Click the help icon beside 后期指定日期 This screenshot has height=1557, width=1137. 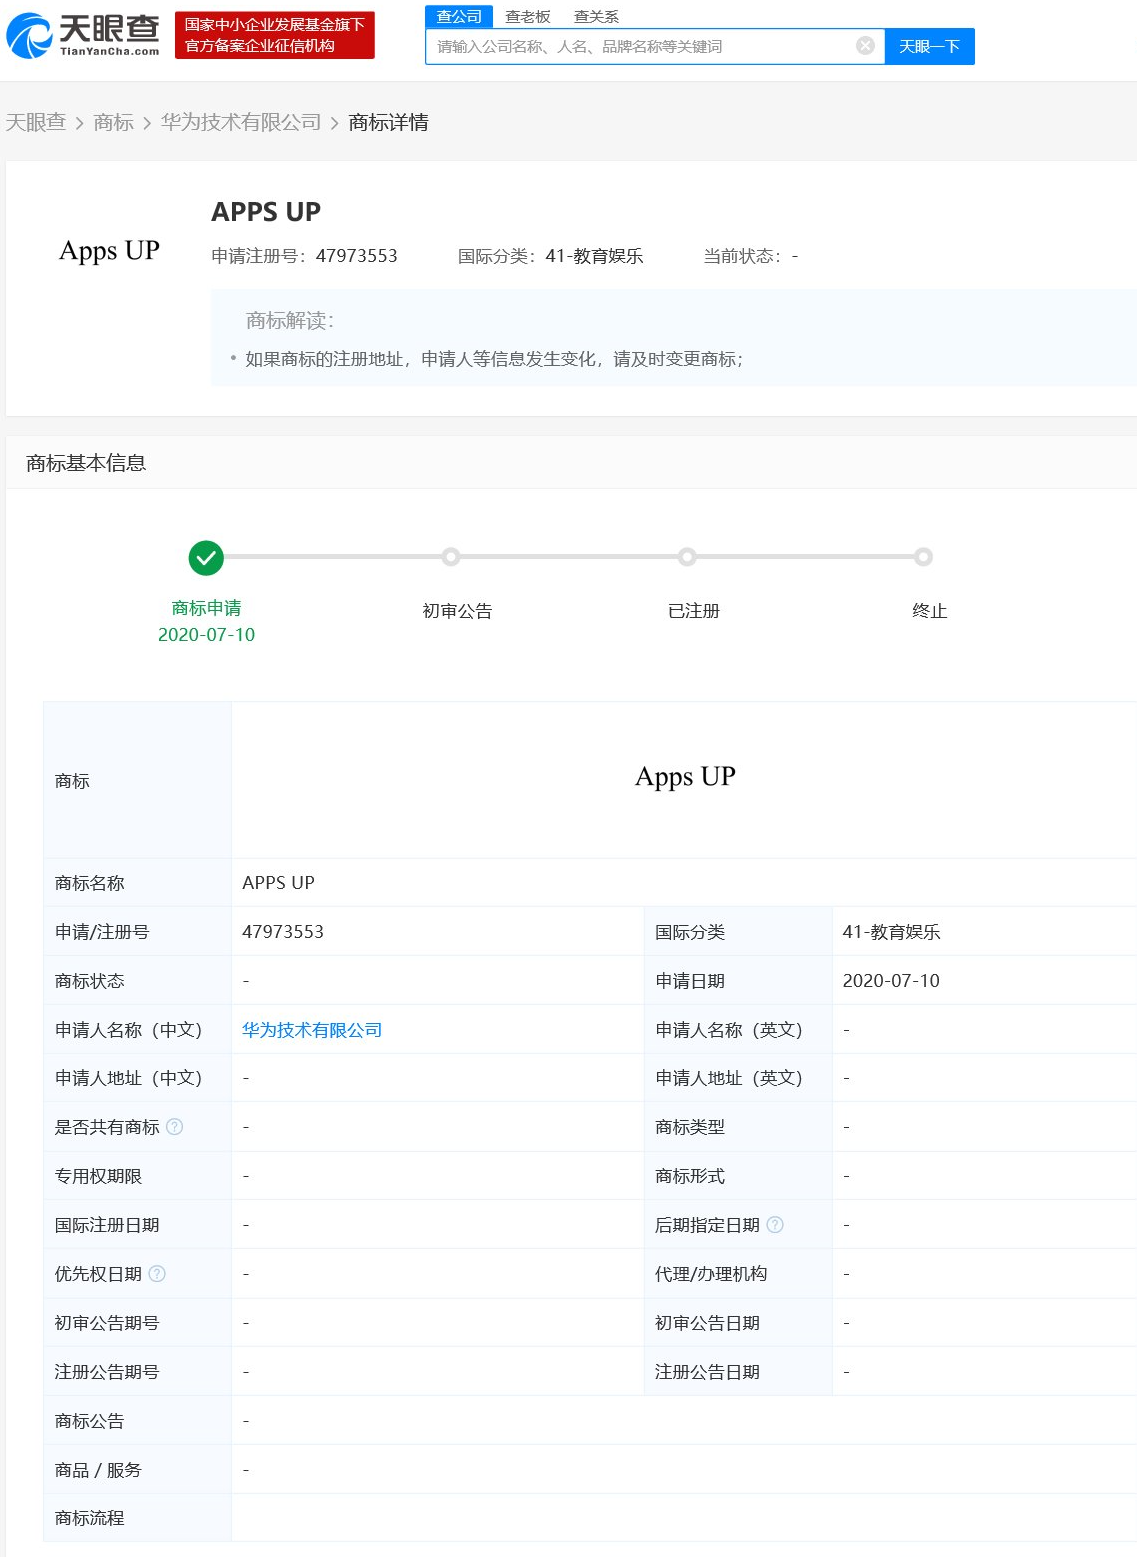point(775,1225)
